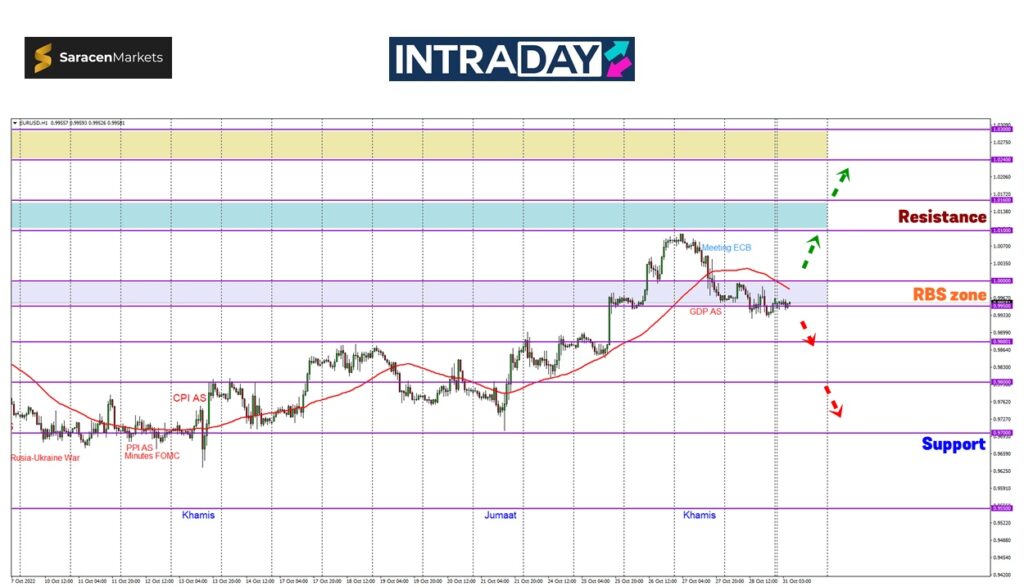Click the GDP AS annotation
Screen dimensions: 1024x587
tap(705, 312)
